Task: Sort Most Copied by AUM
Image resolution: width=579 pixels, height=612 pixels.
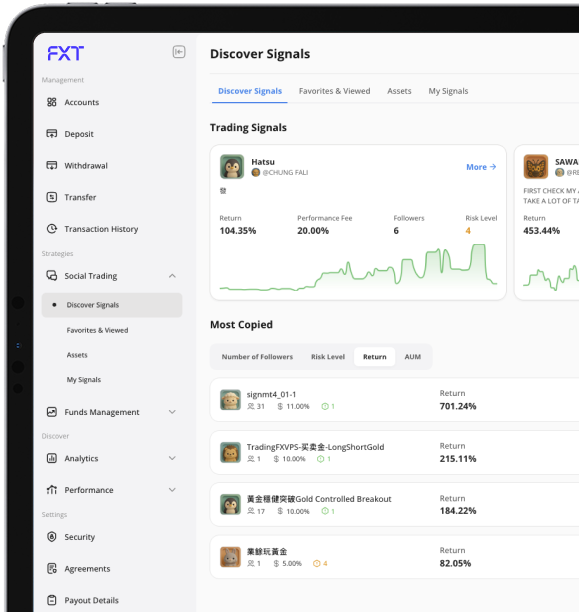Action: pyautogui.click(x=413, y=357)
